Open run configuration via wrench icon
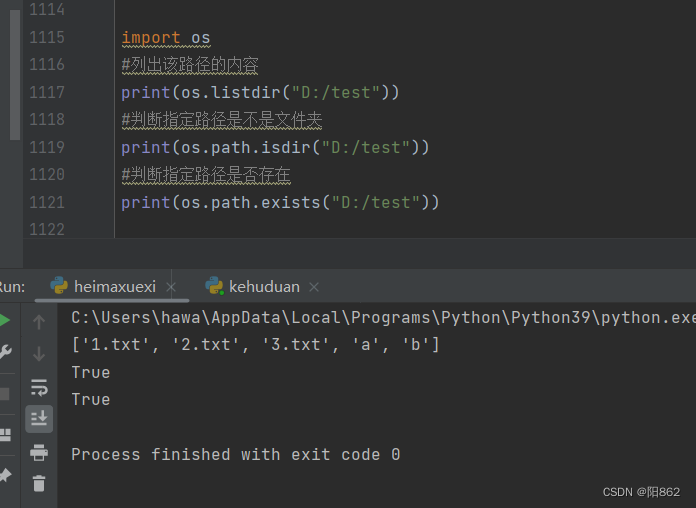This screenshot has width=696, height=508. point(4,352)
